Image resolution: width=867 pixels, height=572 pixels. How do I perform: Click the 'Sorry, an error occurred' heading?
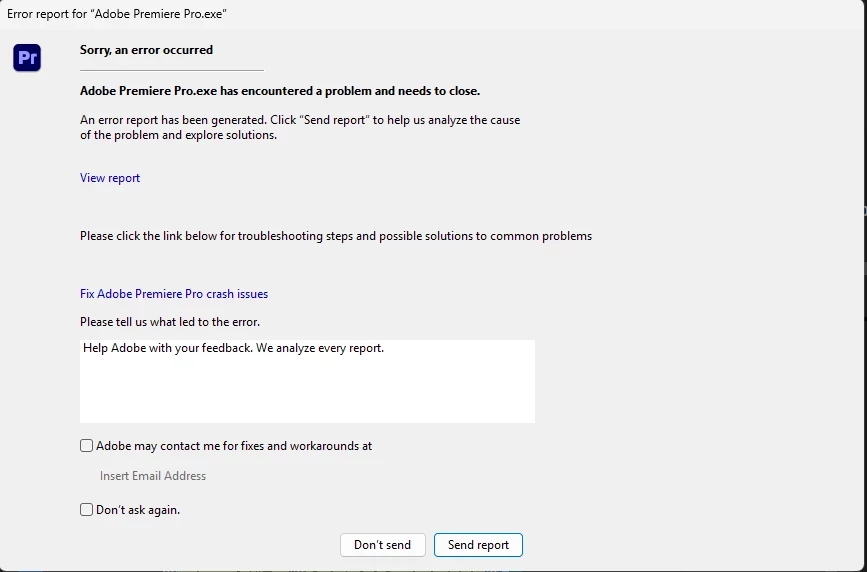[x=147, y=50]
